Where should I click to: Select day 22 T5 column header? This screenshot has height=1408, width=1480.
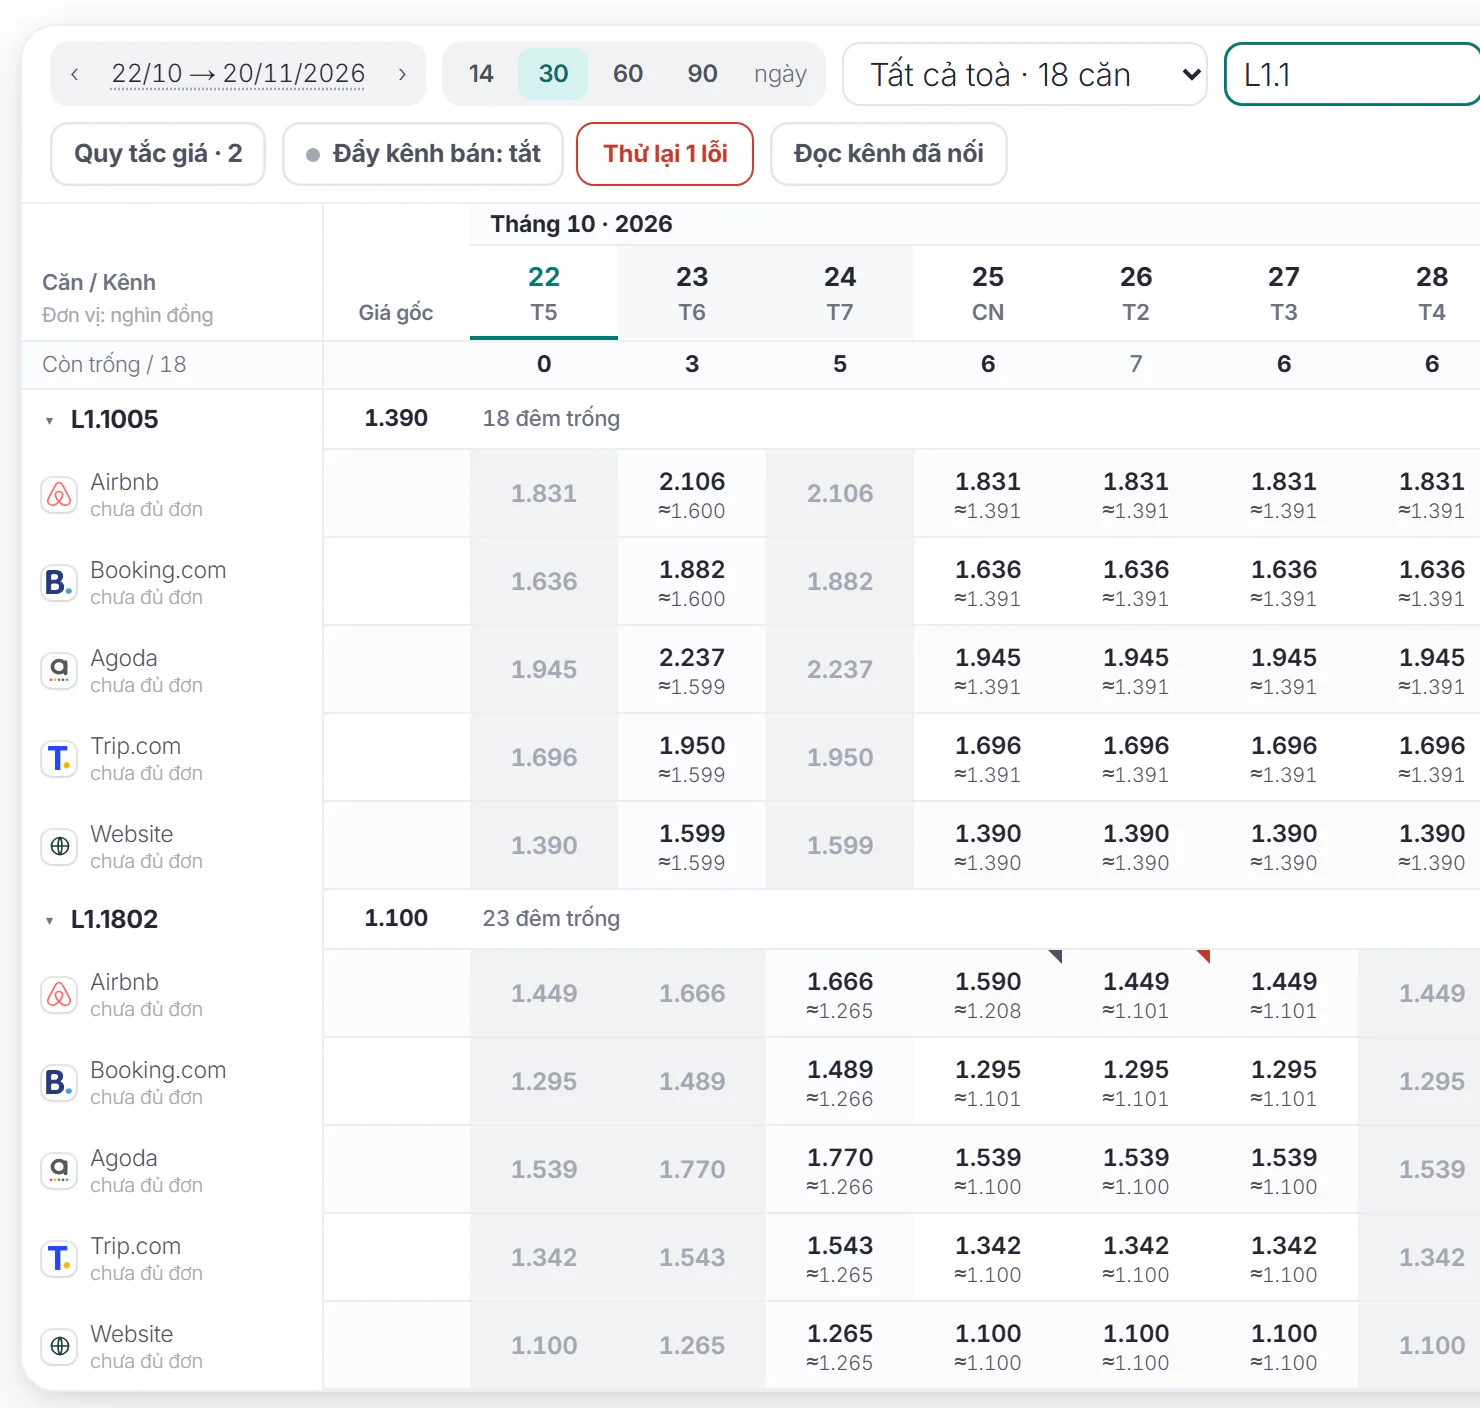(x=544, y=293)
